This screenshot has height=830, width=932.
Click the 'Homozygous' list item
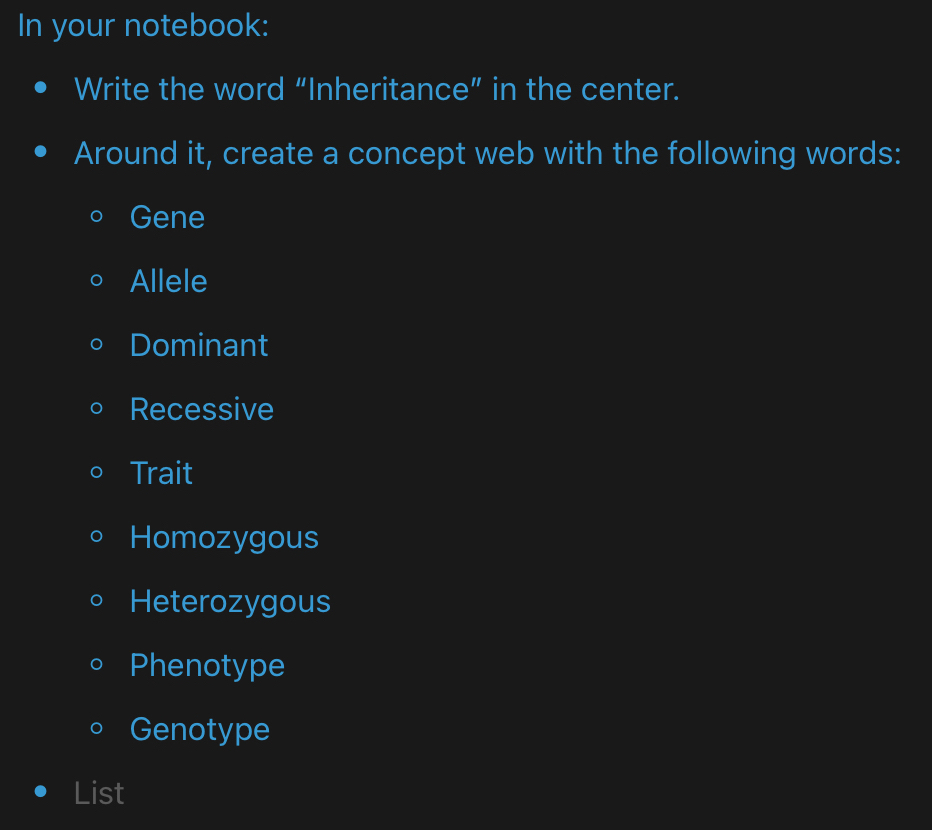click(224, 538)
